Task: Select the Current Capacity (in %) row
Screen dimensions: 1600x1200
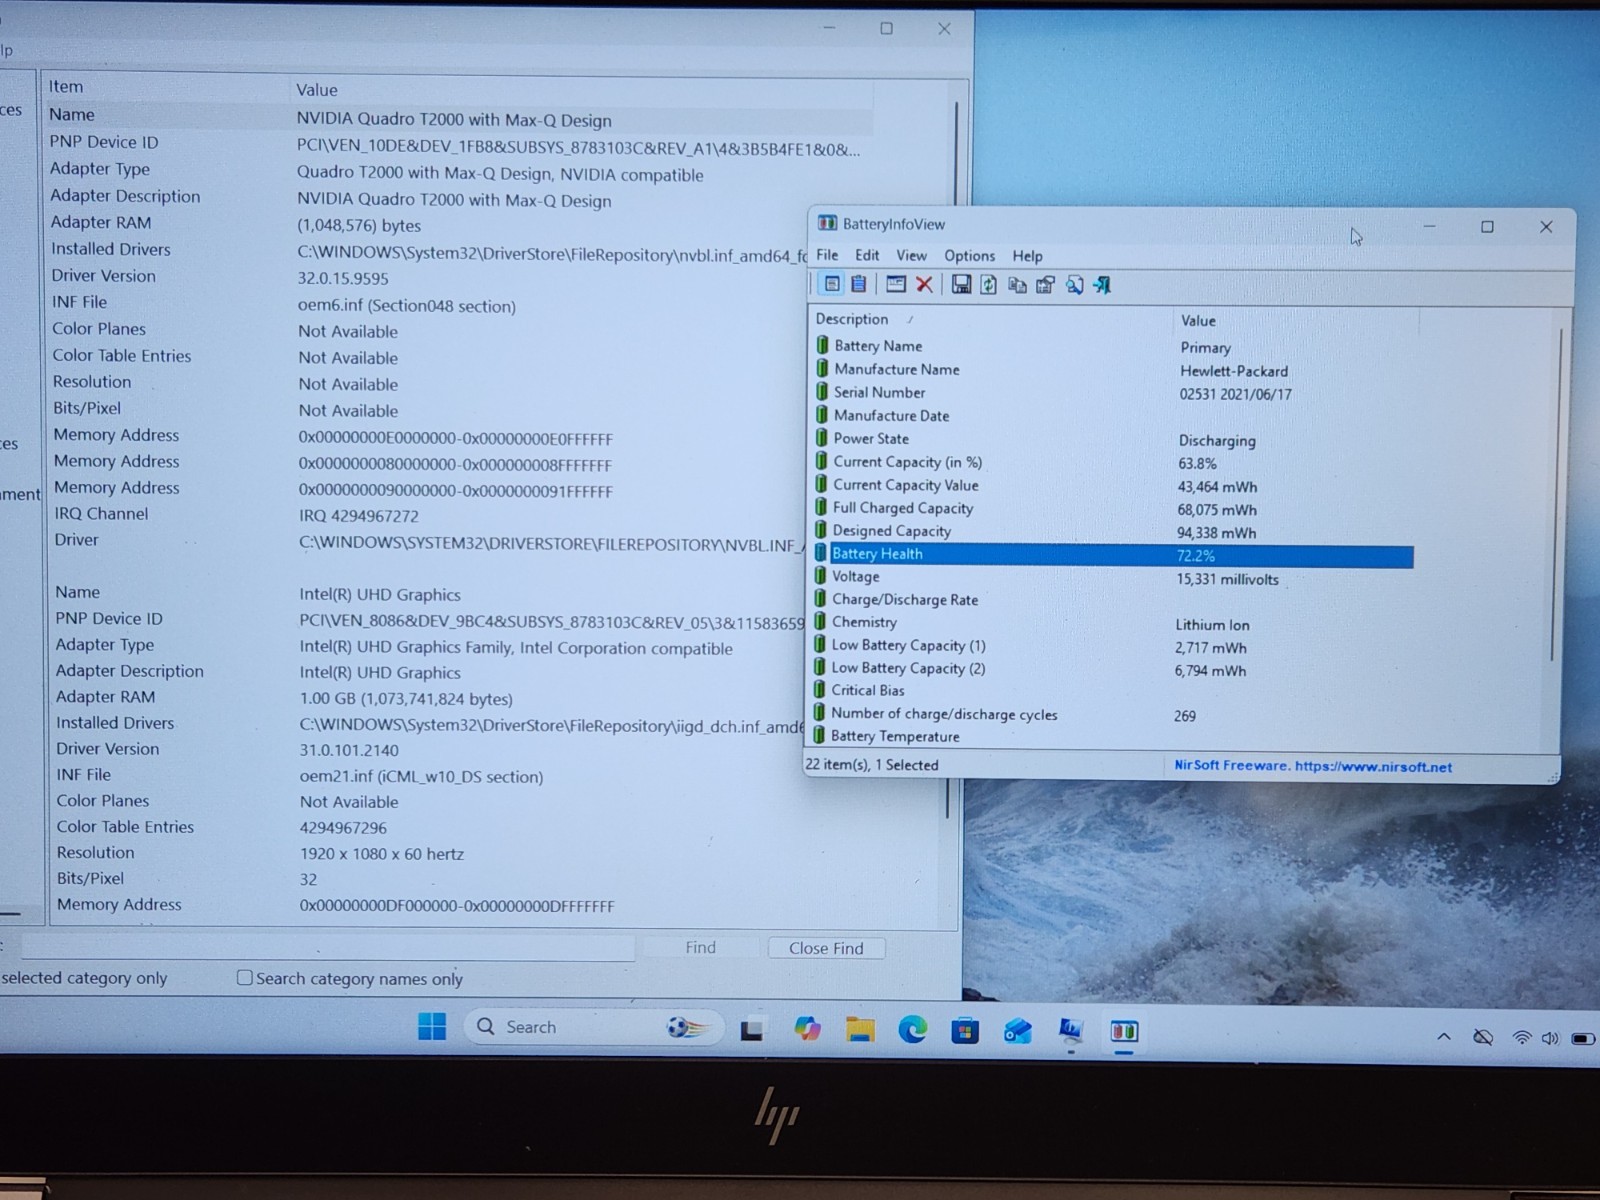Action: (x=1113, y=463)
